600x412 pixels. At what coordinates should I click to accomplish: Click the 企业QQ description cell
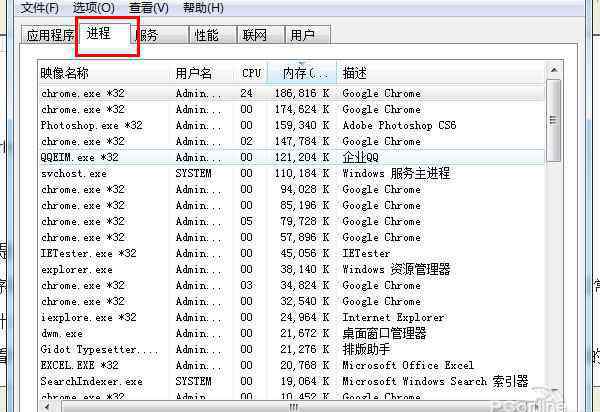[360, 157]
